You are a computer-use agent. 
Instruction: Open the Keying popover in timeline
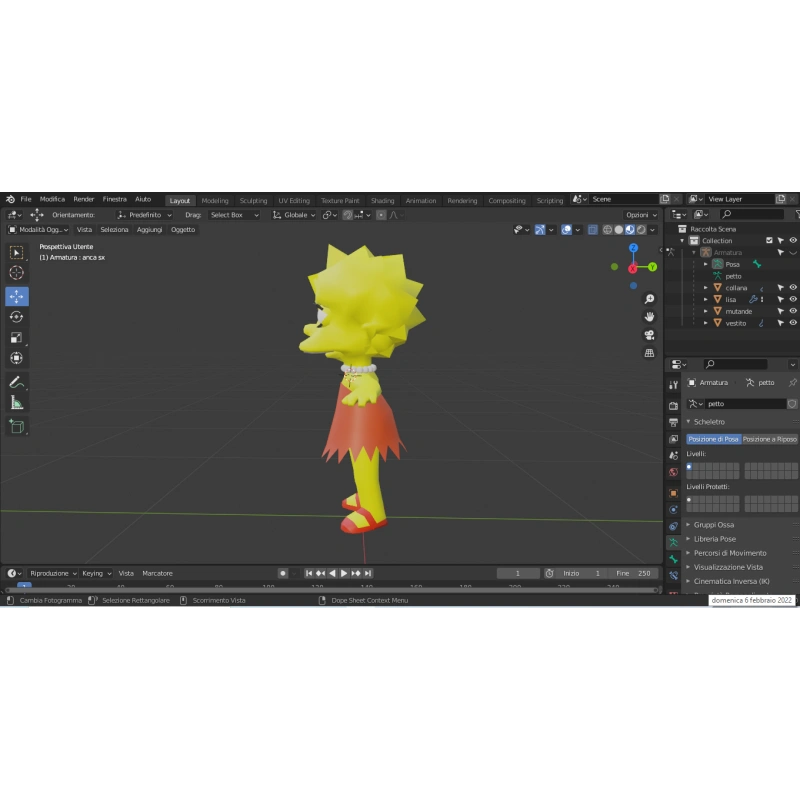pos(96,573)
